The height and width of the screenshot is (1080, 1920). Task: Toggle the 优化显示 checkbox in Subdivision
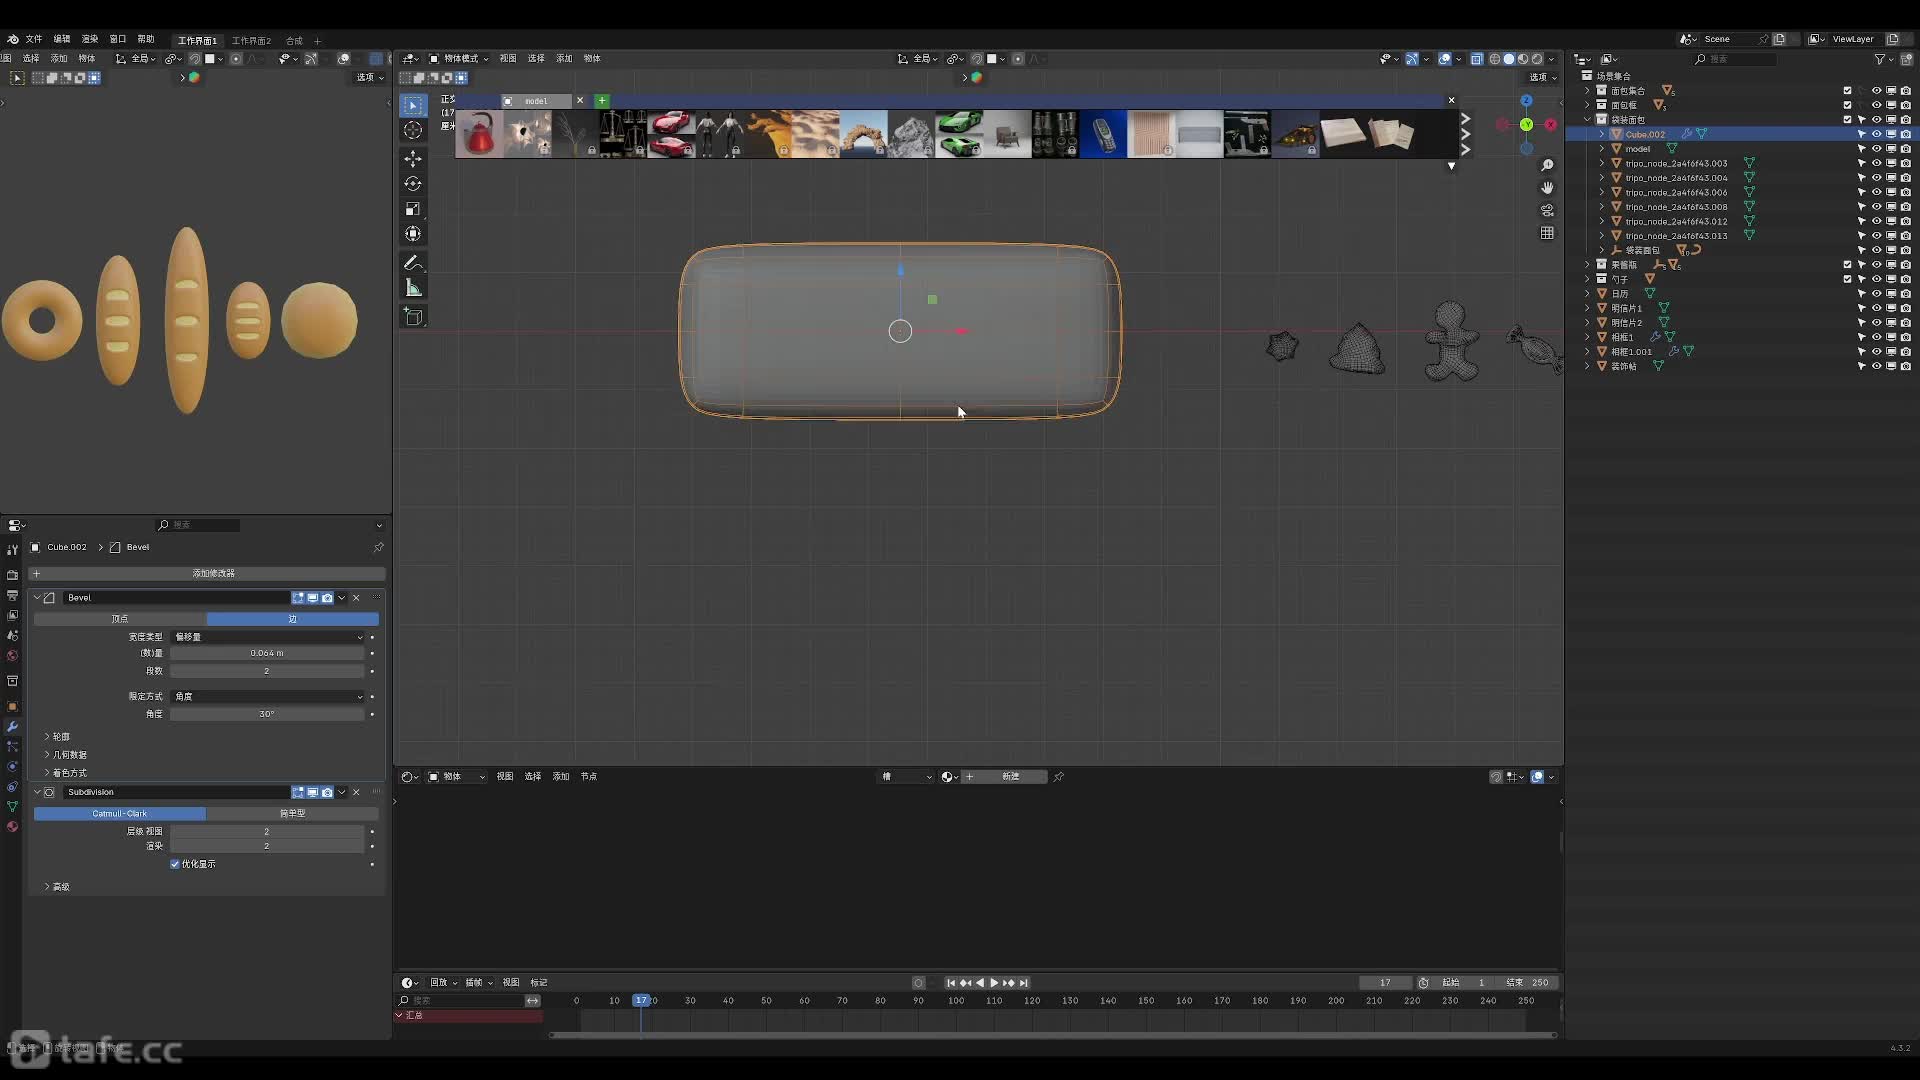coord(175,864)
